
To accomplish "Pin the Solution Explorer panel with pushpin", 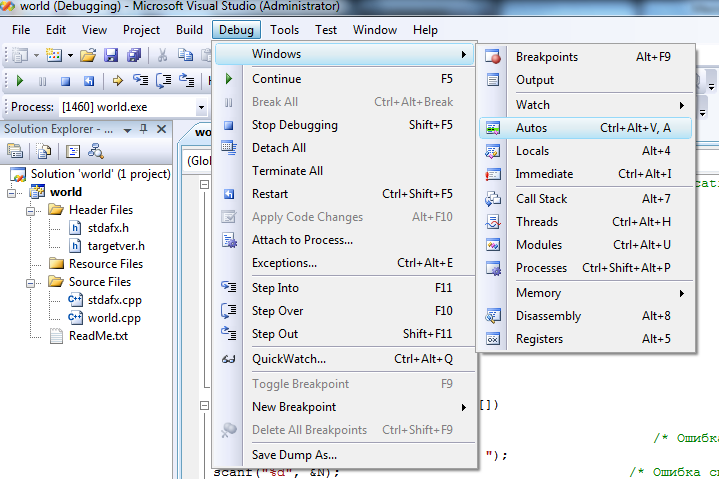I will [144, 129].
